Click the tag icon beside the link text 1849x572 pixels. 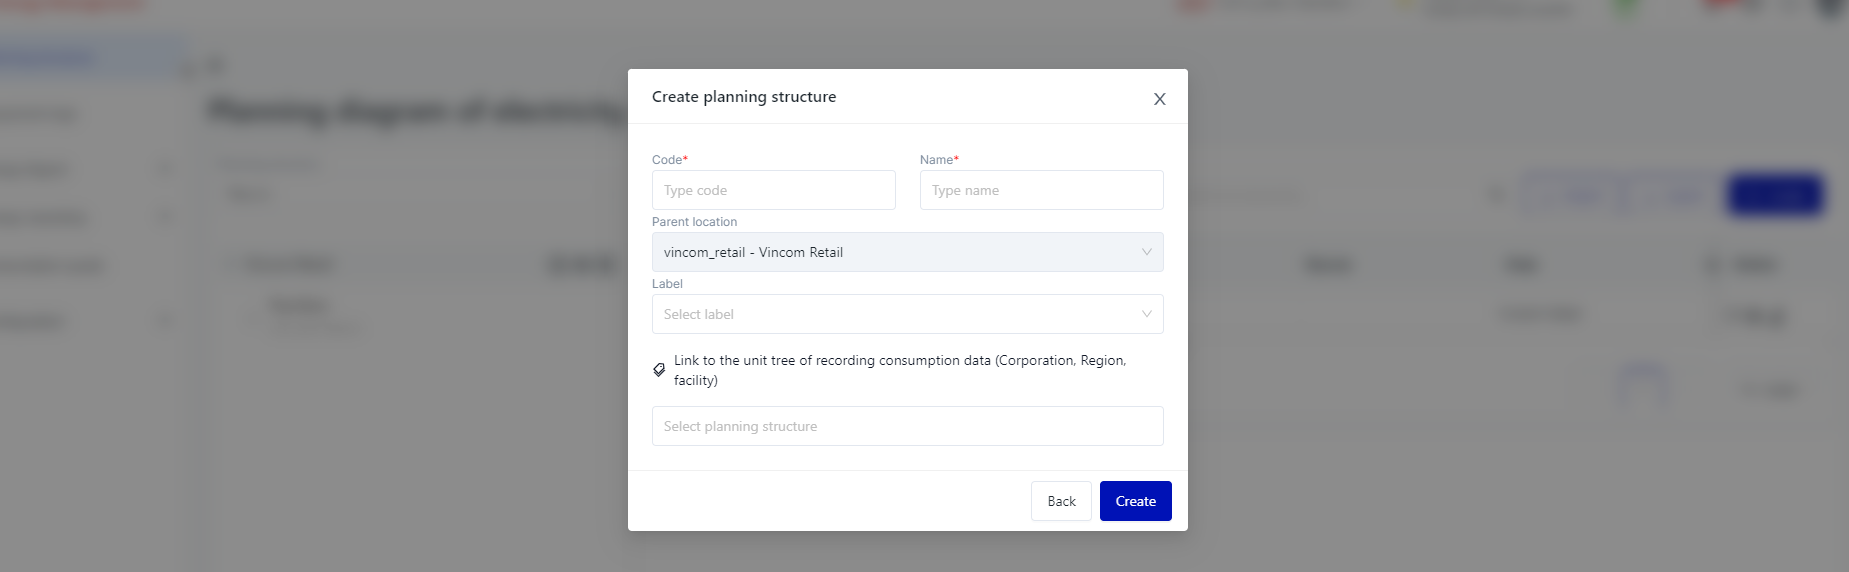point(659,370)
